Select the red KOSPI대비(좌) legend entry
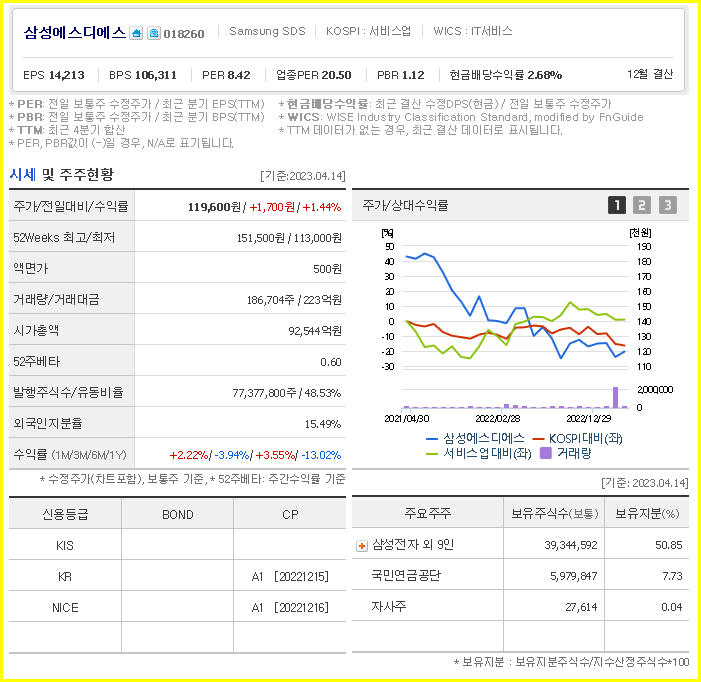 [x=578, y=438]
